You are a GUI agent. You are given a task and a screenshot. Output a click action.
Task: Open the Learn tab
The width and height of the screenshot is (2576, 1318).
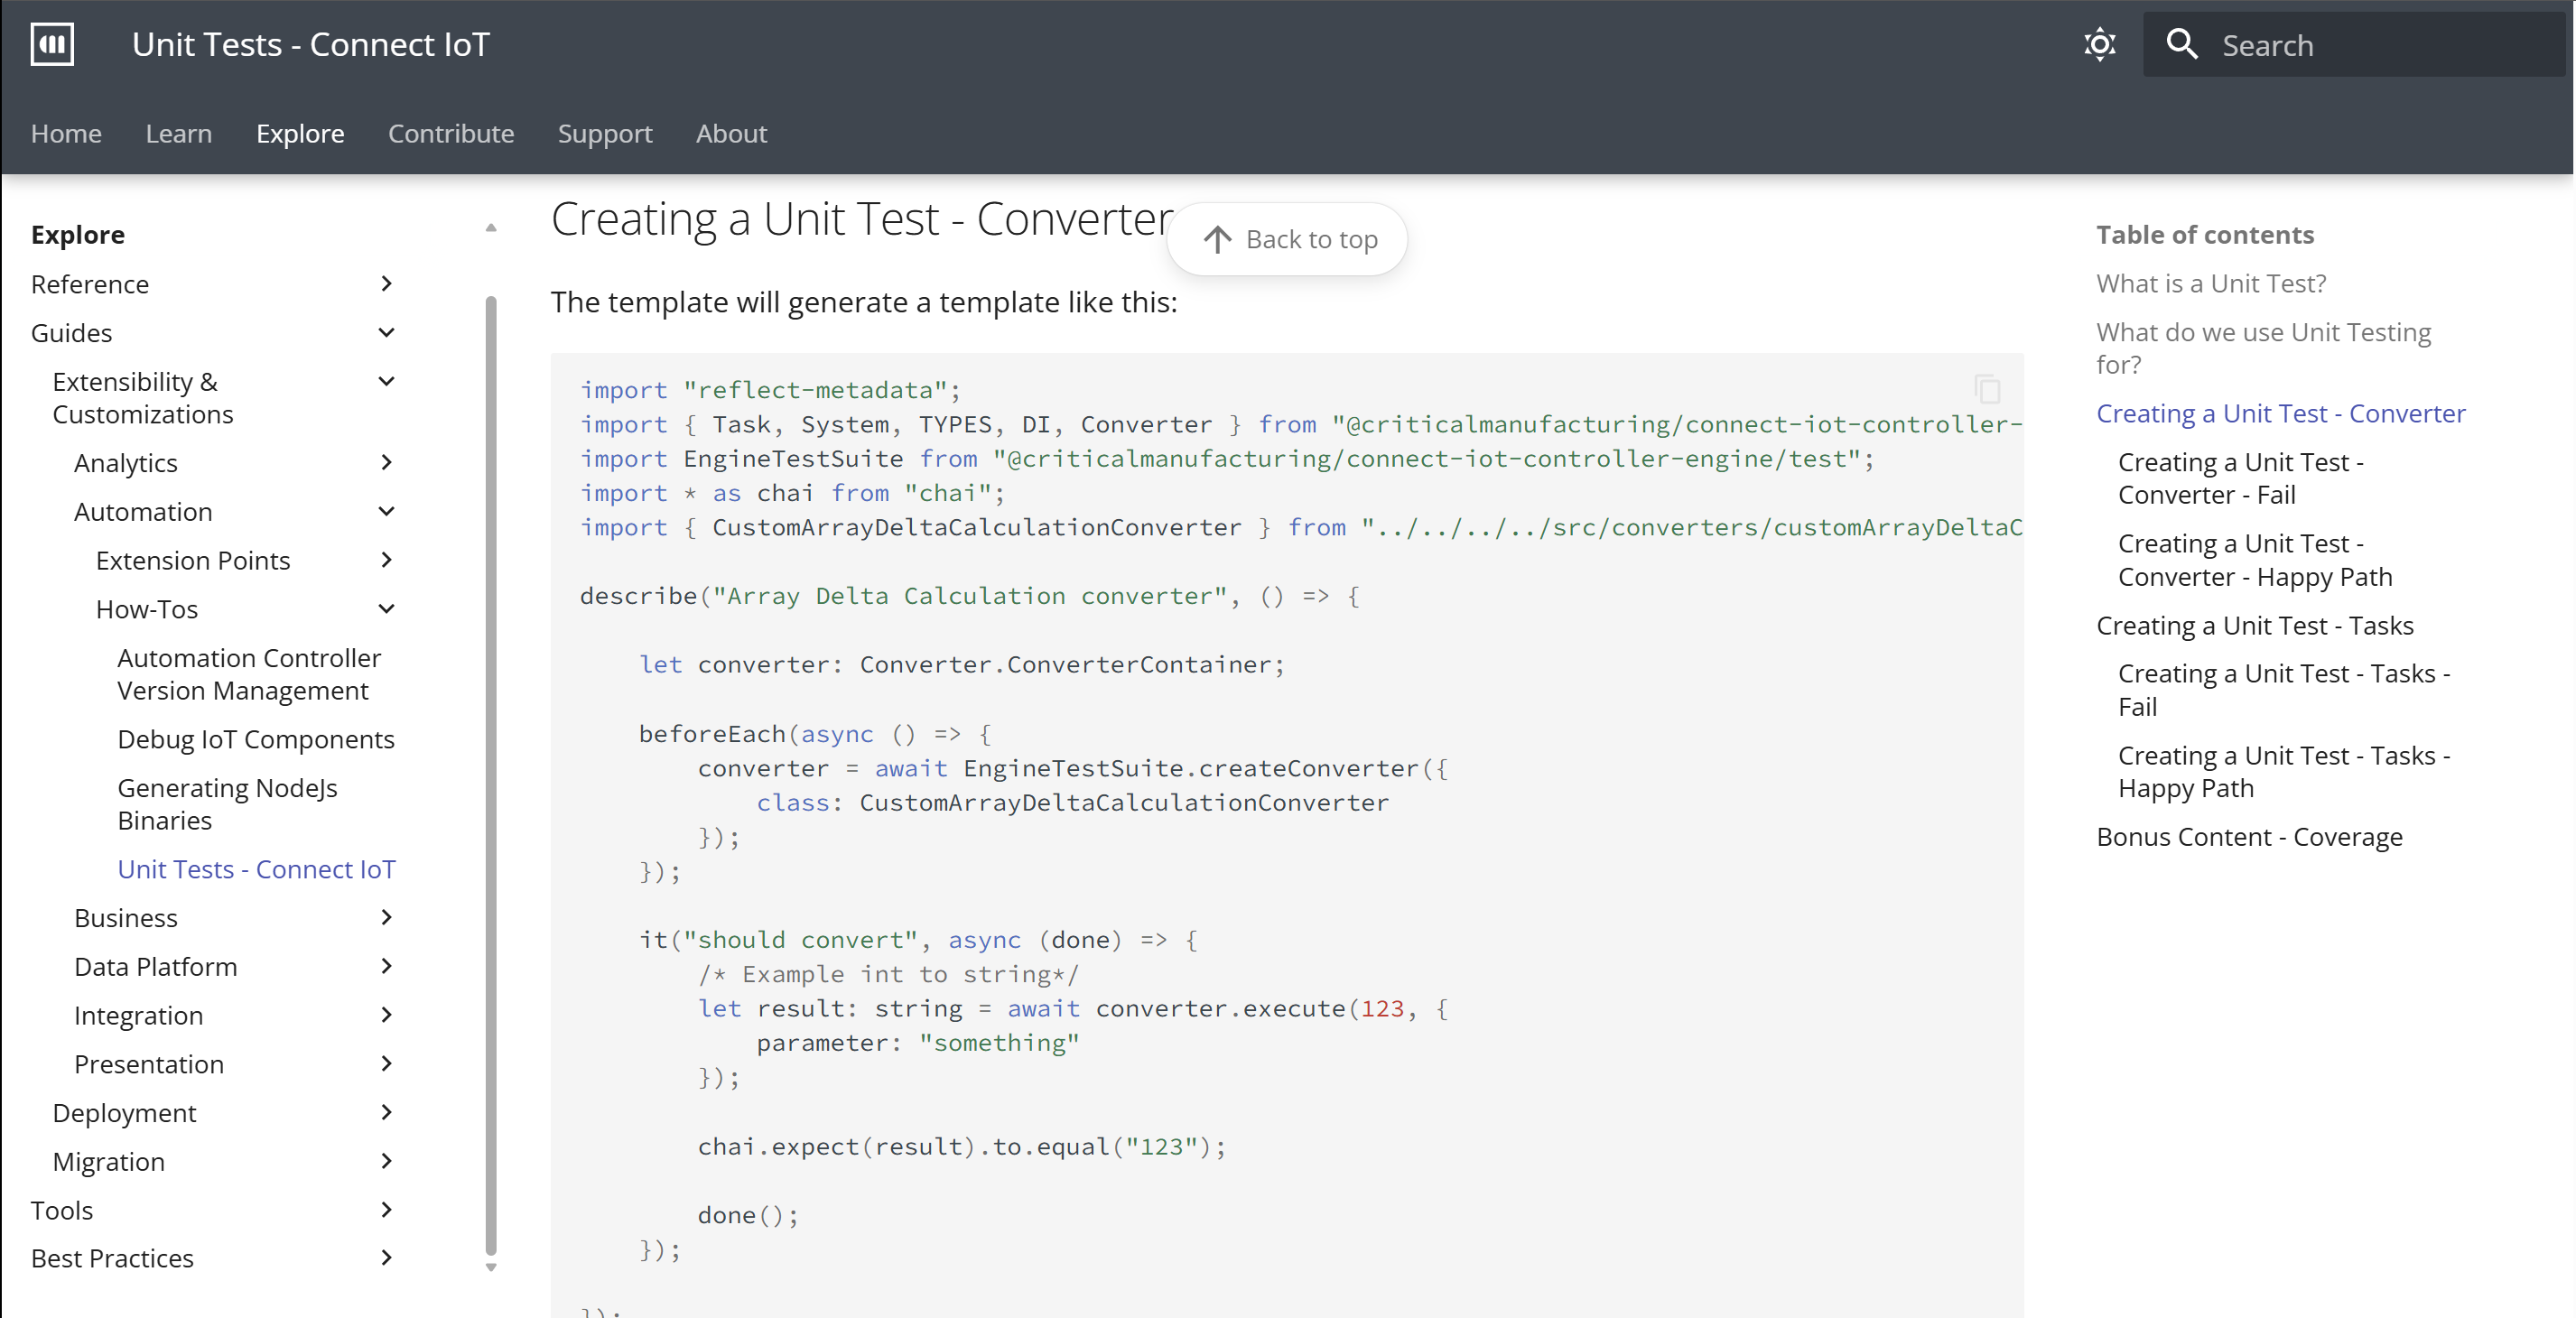pos(179,133)
